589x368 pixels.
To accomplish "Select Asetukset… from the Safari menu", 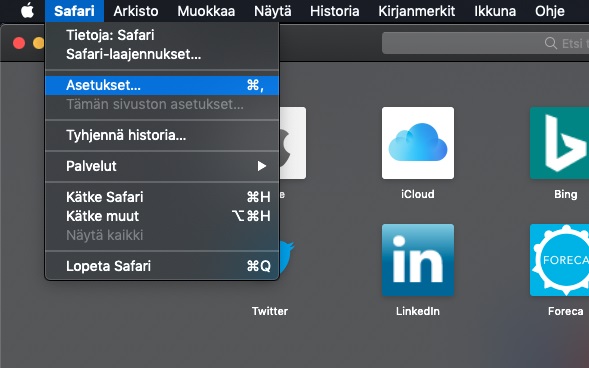I will pyautogui.click(x=162, y=85).
